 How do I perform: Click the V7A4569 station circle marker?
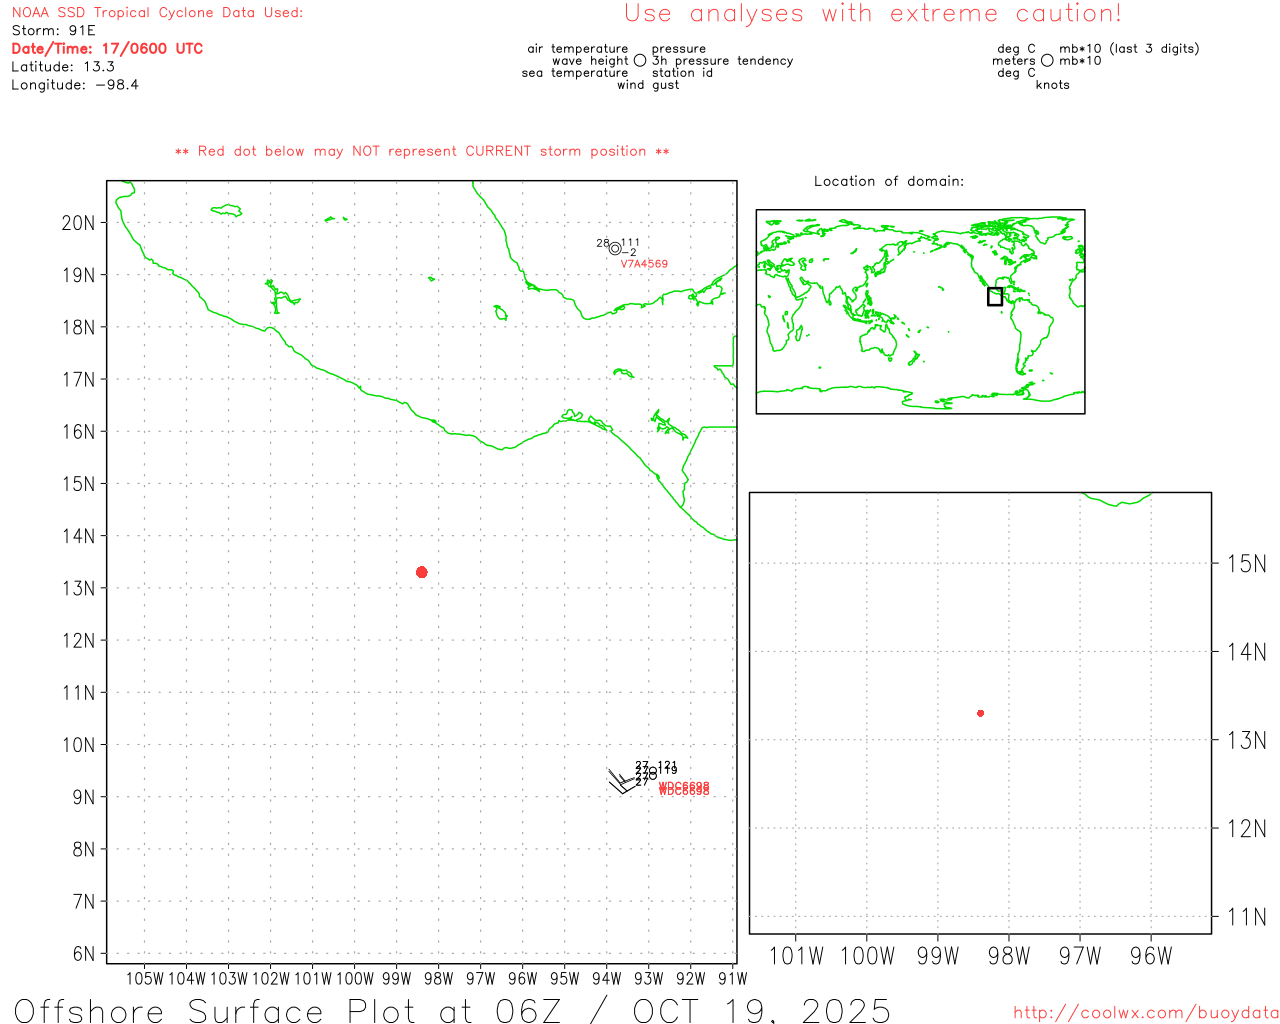615,249
